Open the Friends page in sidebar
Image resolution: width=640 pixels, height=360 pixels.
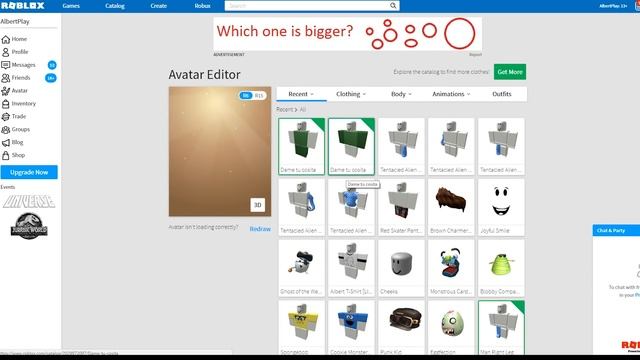coord(16,78)
